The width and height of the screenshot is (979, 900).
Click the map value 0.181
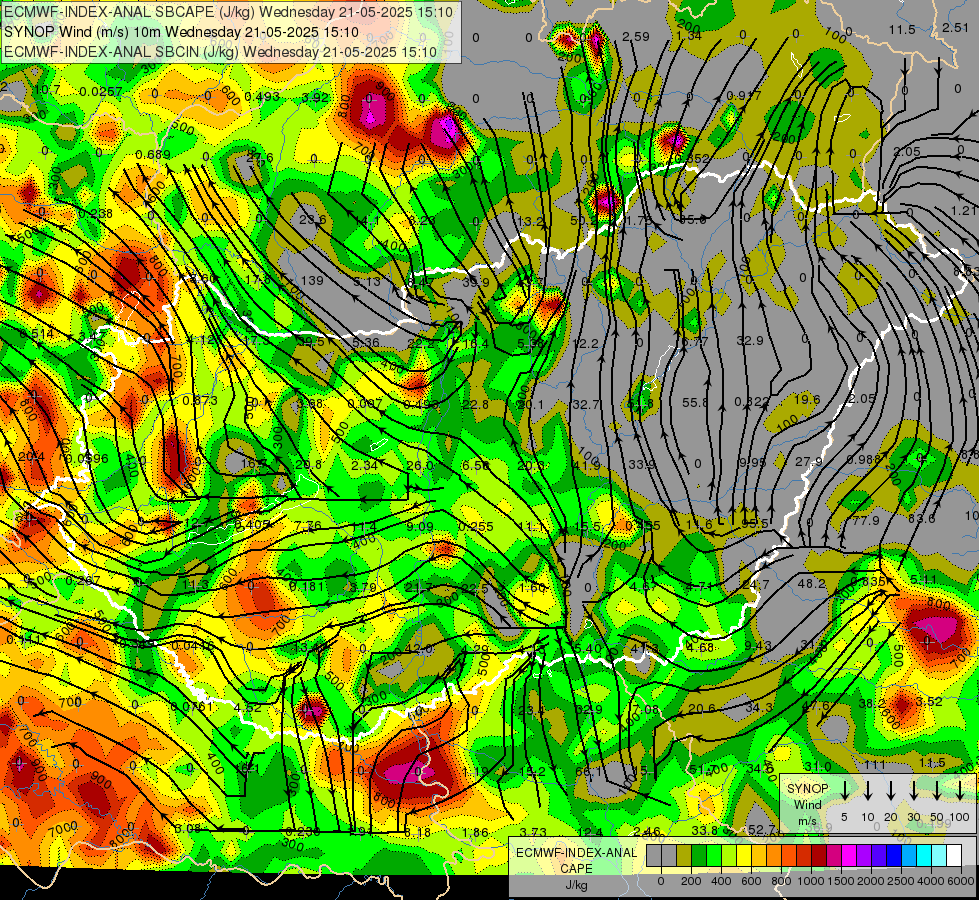[307, 586]
